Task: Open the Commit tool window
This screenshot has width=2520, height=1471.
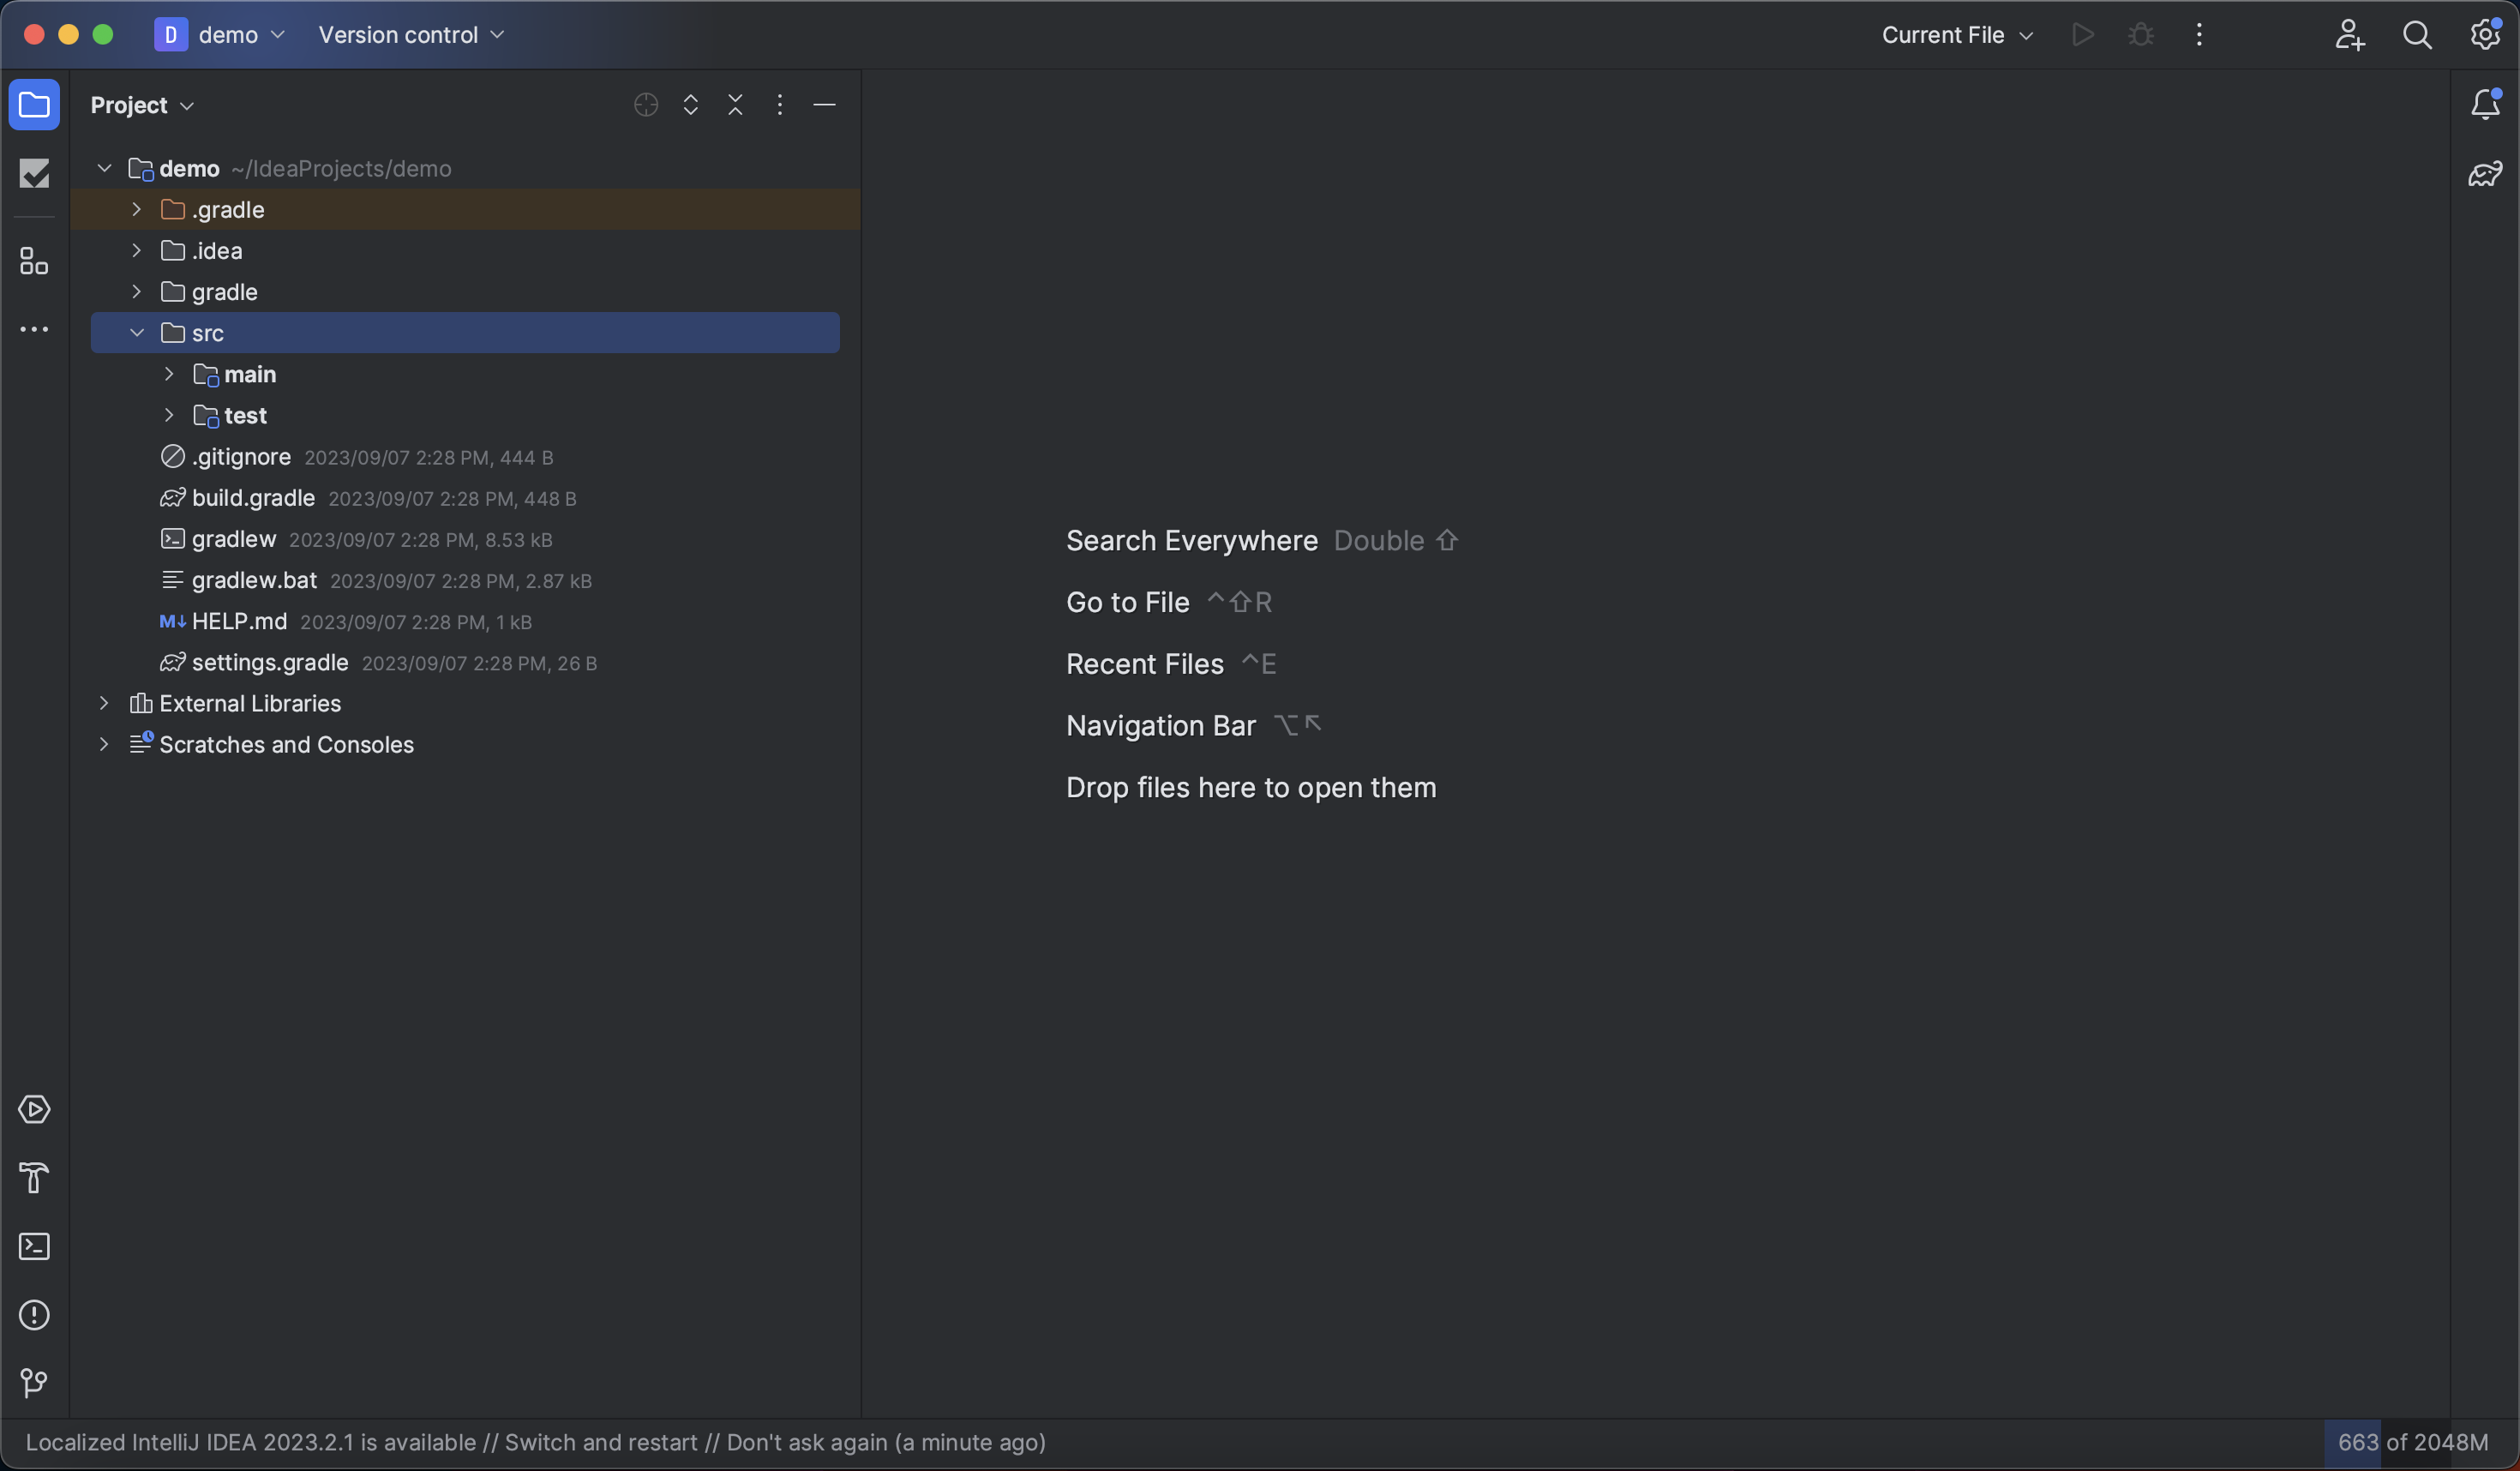Action: coord(34,174)
